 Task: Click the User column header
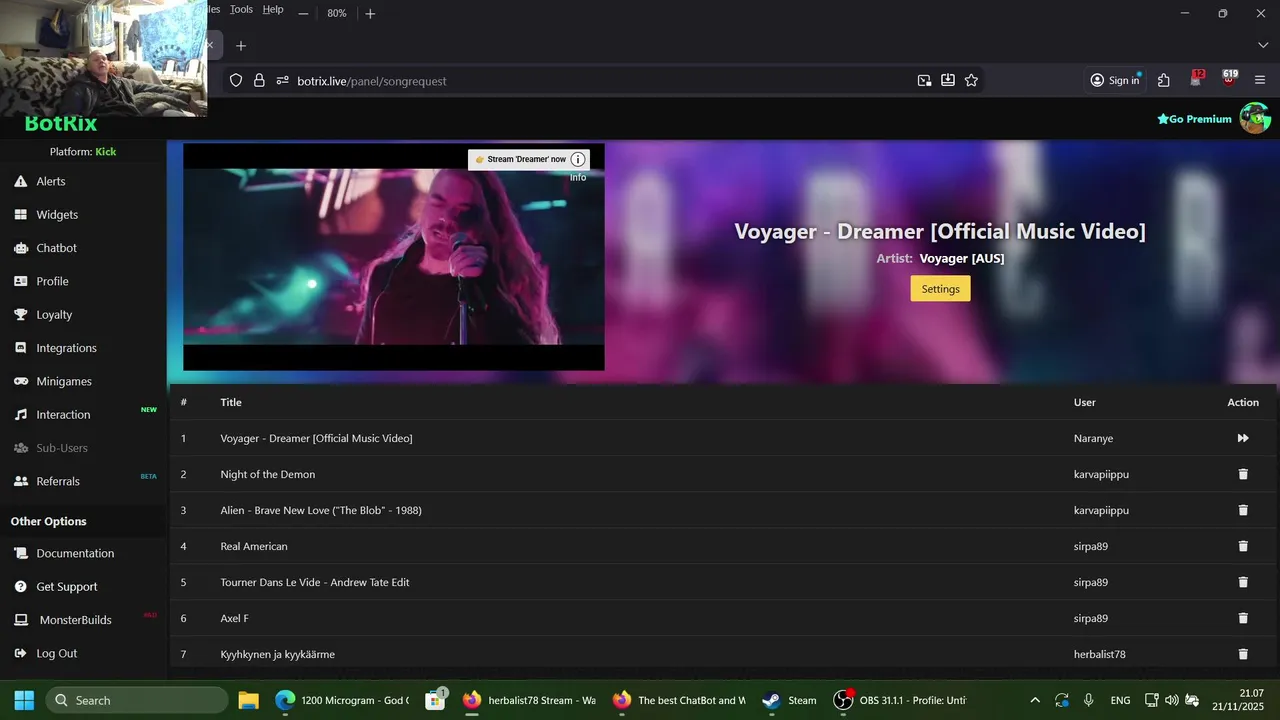click(x=1085, y=402)
